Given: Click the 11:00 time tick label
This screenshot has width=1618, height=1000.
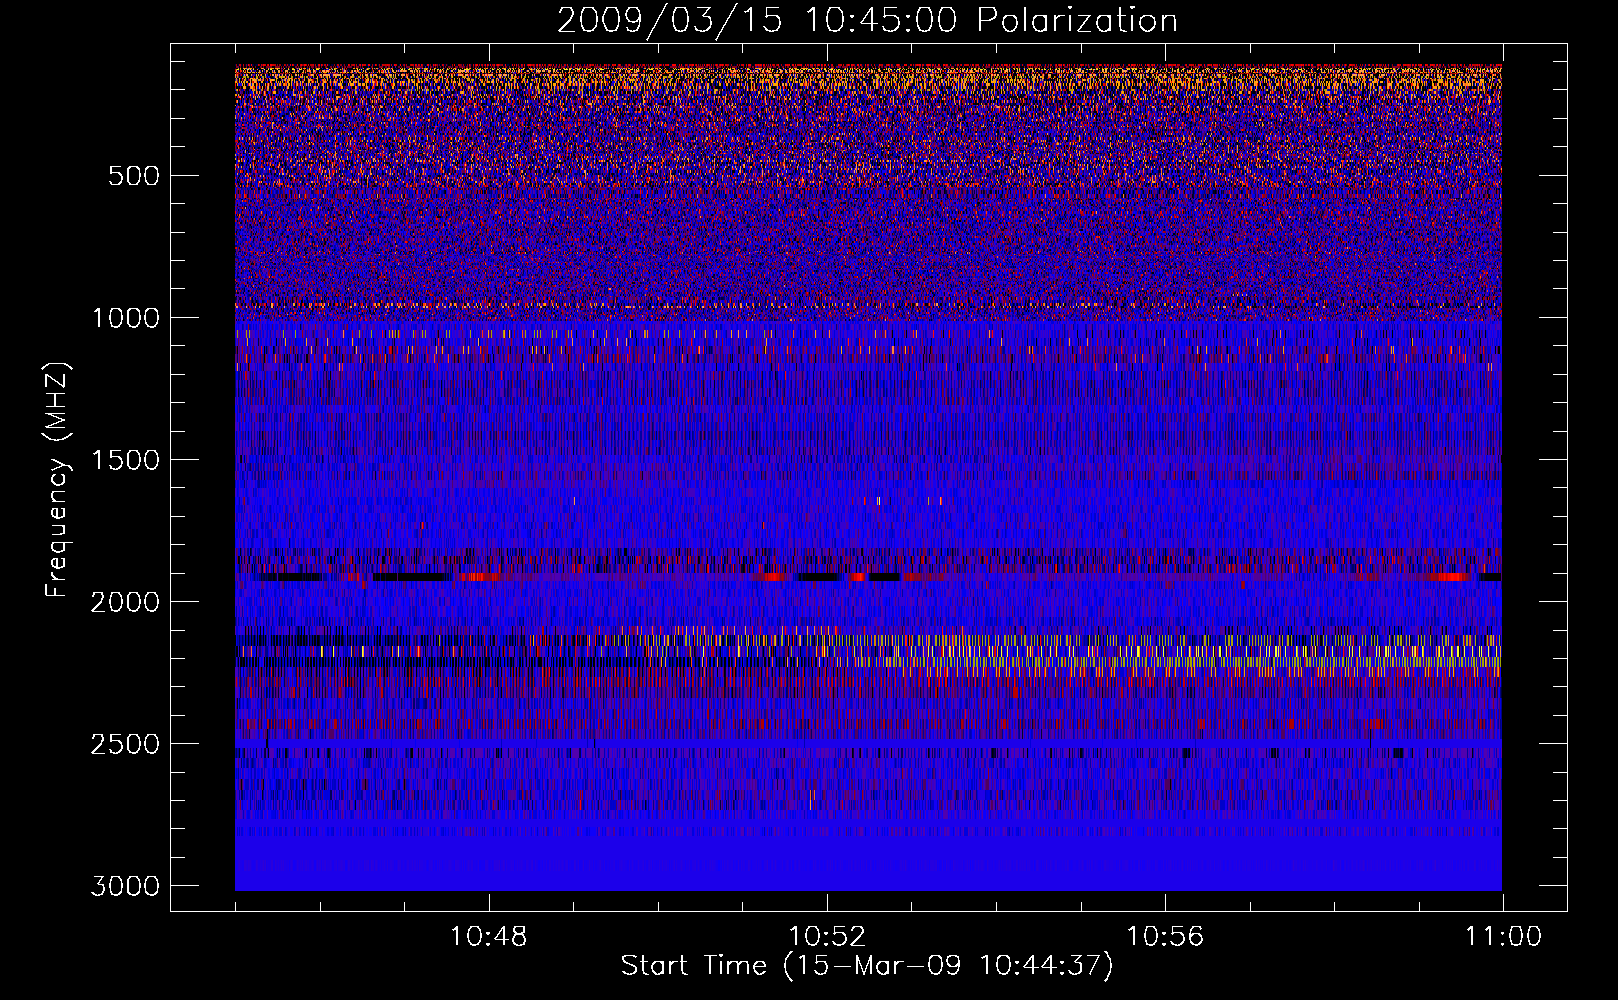Looking at the screenshot, I should point(1503,937).
